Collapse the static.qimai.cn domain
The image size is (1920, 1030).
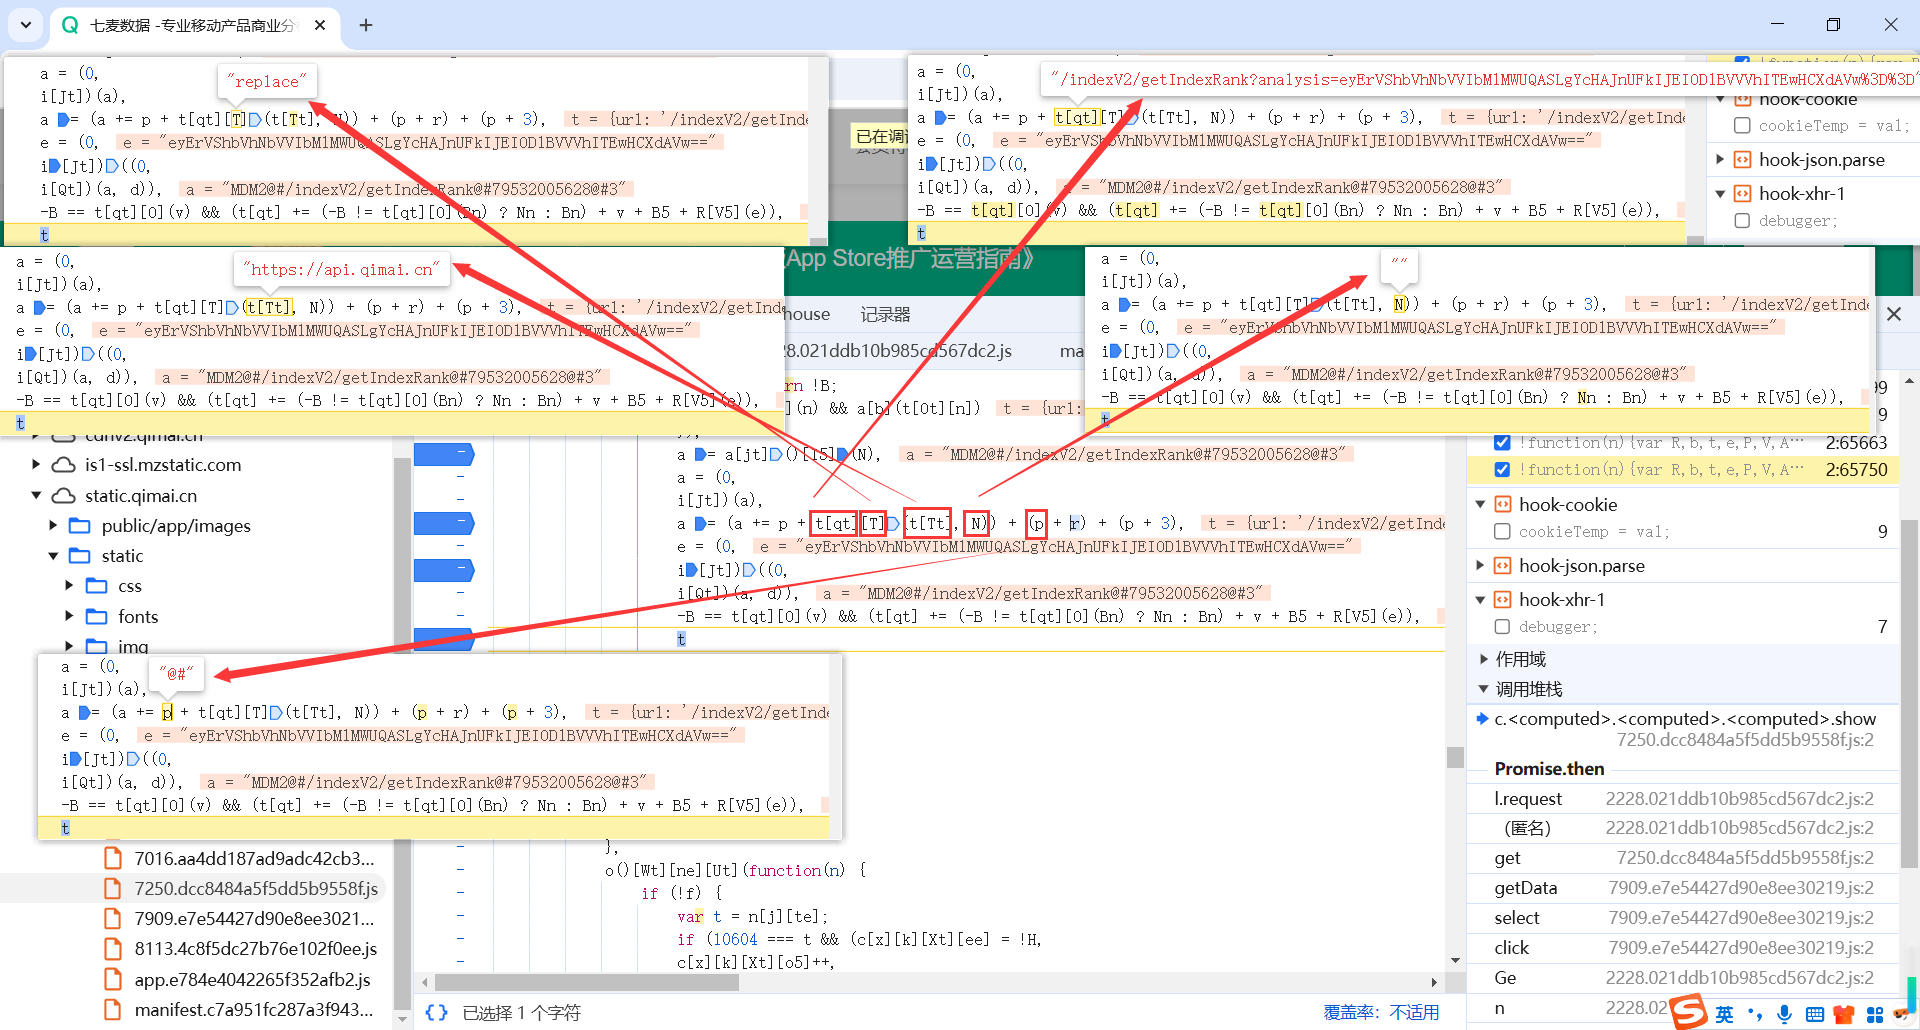click(x=36, y=495)
